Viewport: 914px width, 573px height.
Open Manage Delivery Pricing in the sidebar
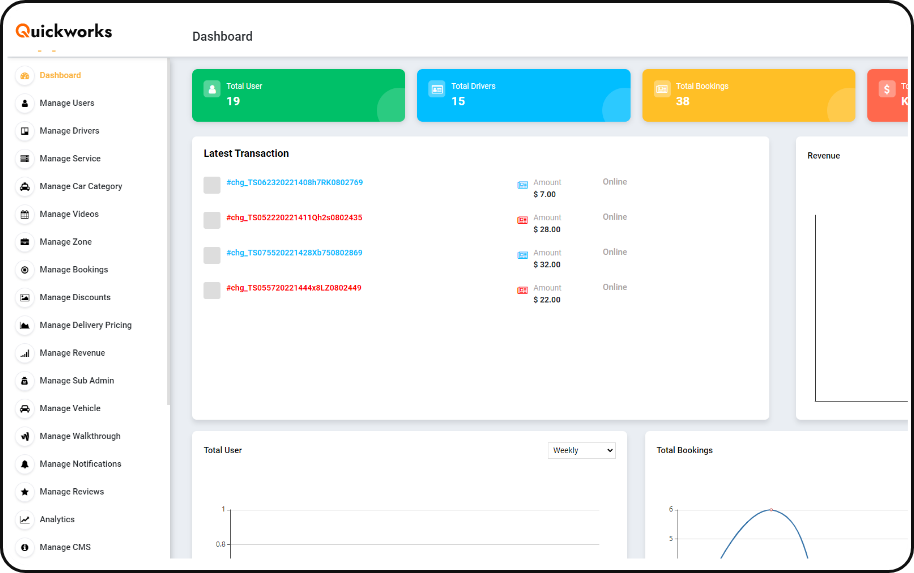86,325
